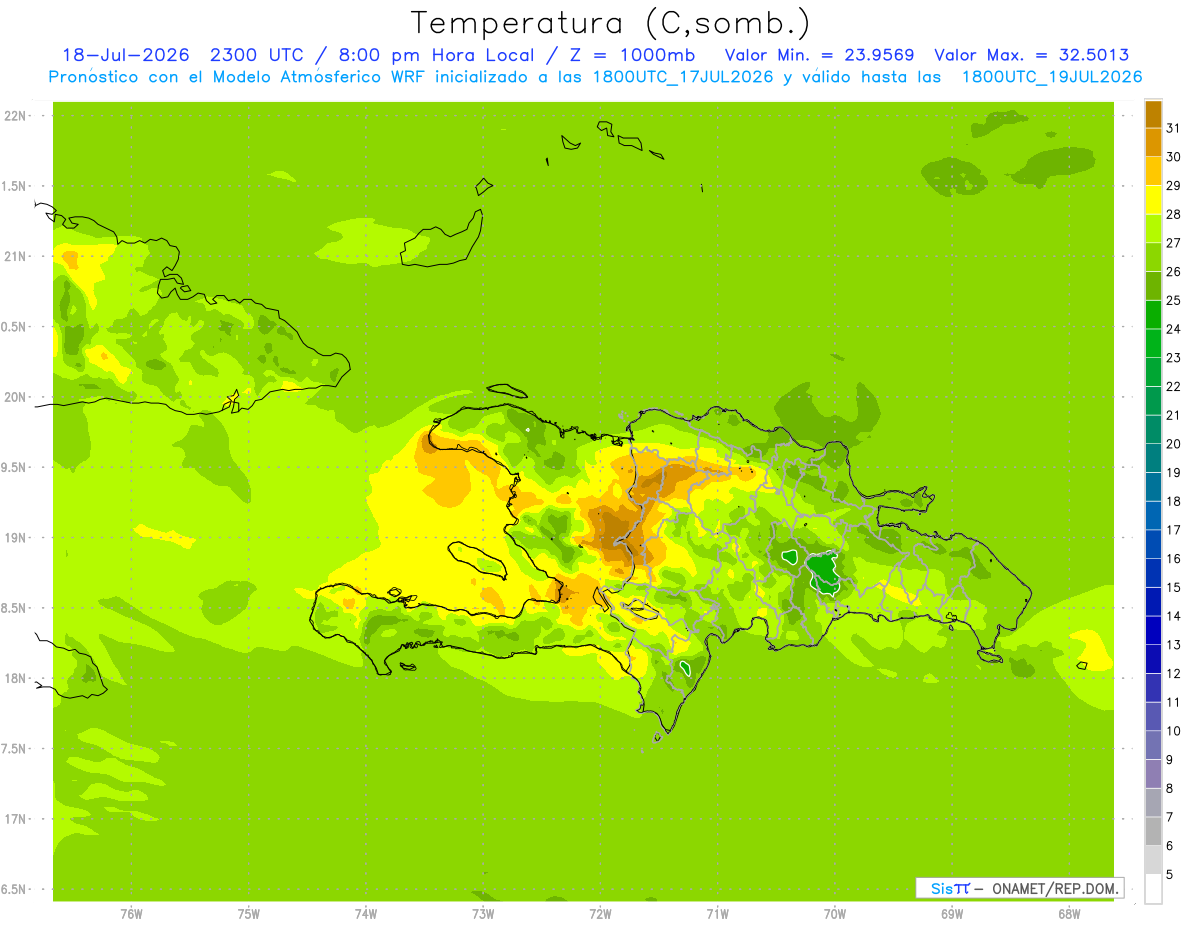Click the legend value "25"
1200x927 pixels.
1173,300
